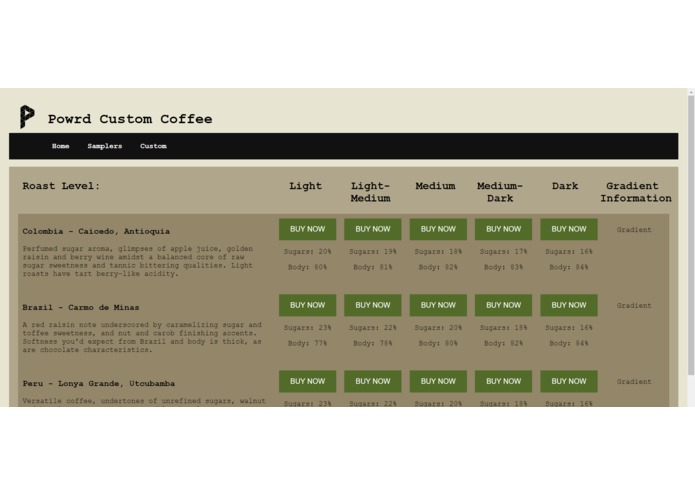Buy Colombia Light roast

(x=307, y=229)
